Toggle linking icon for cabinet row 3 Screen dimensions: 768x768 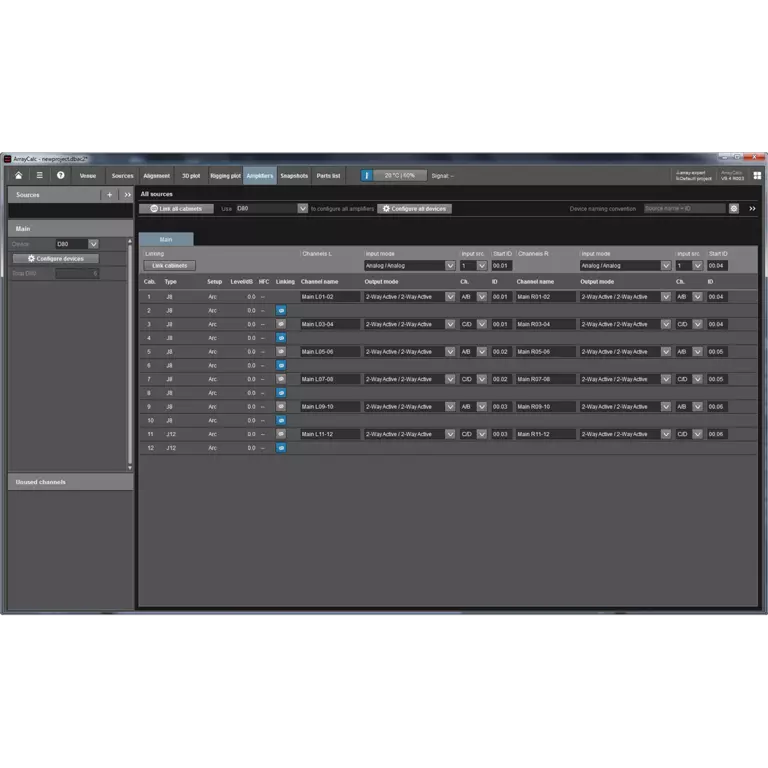point(281,324)
